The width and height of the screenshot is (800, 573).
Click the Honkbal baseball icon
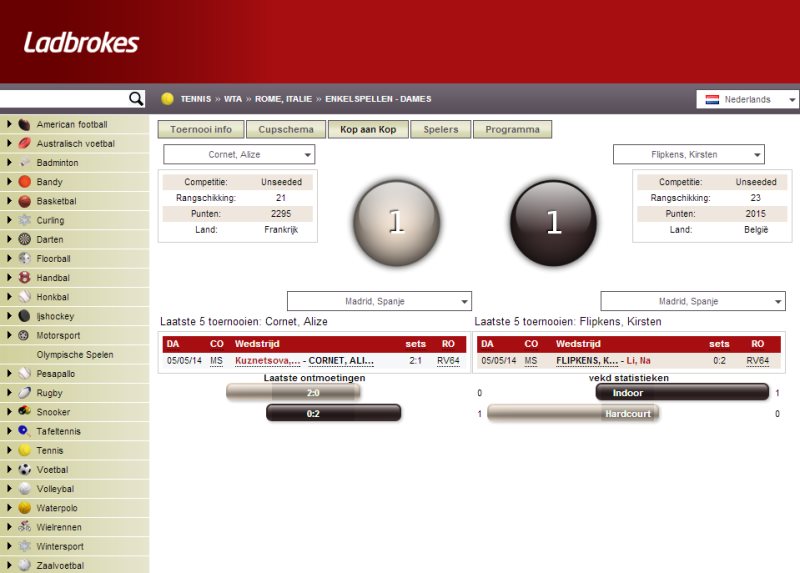[24, 296]
